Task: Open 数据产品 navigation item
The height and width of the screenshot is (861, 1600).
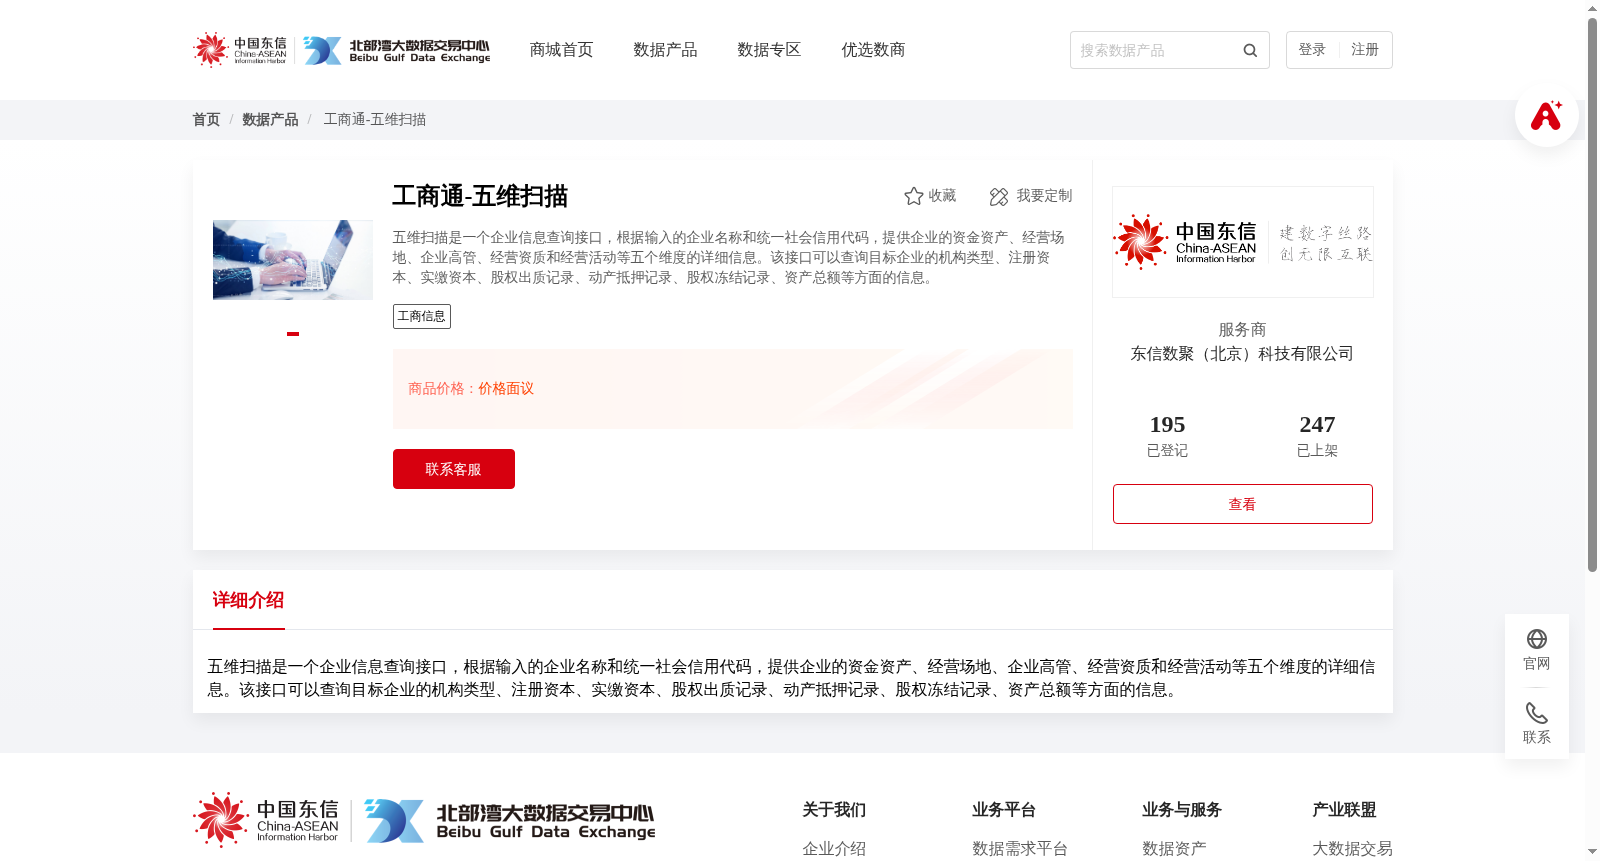Action: point(665,50)
